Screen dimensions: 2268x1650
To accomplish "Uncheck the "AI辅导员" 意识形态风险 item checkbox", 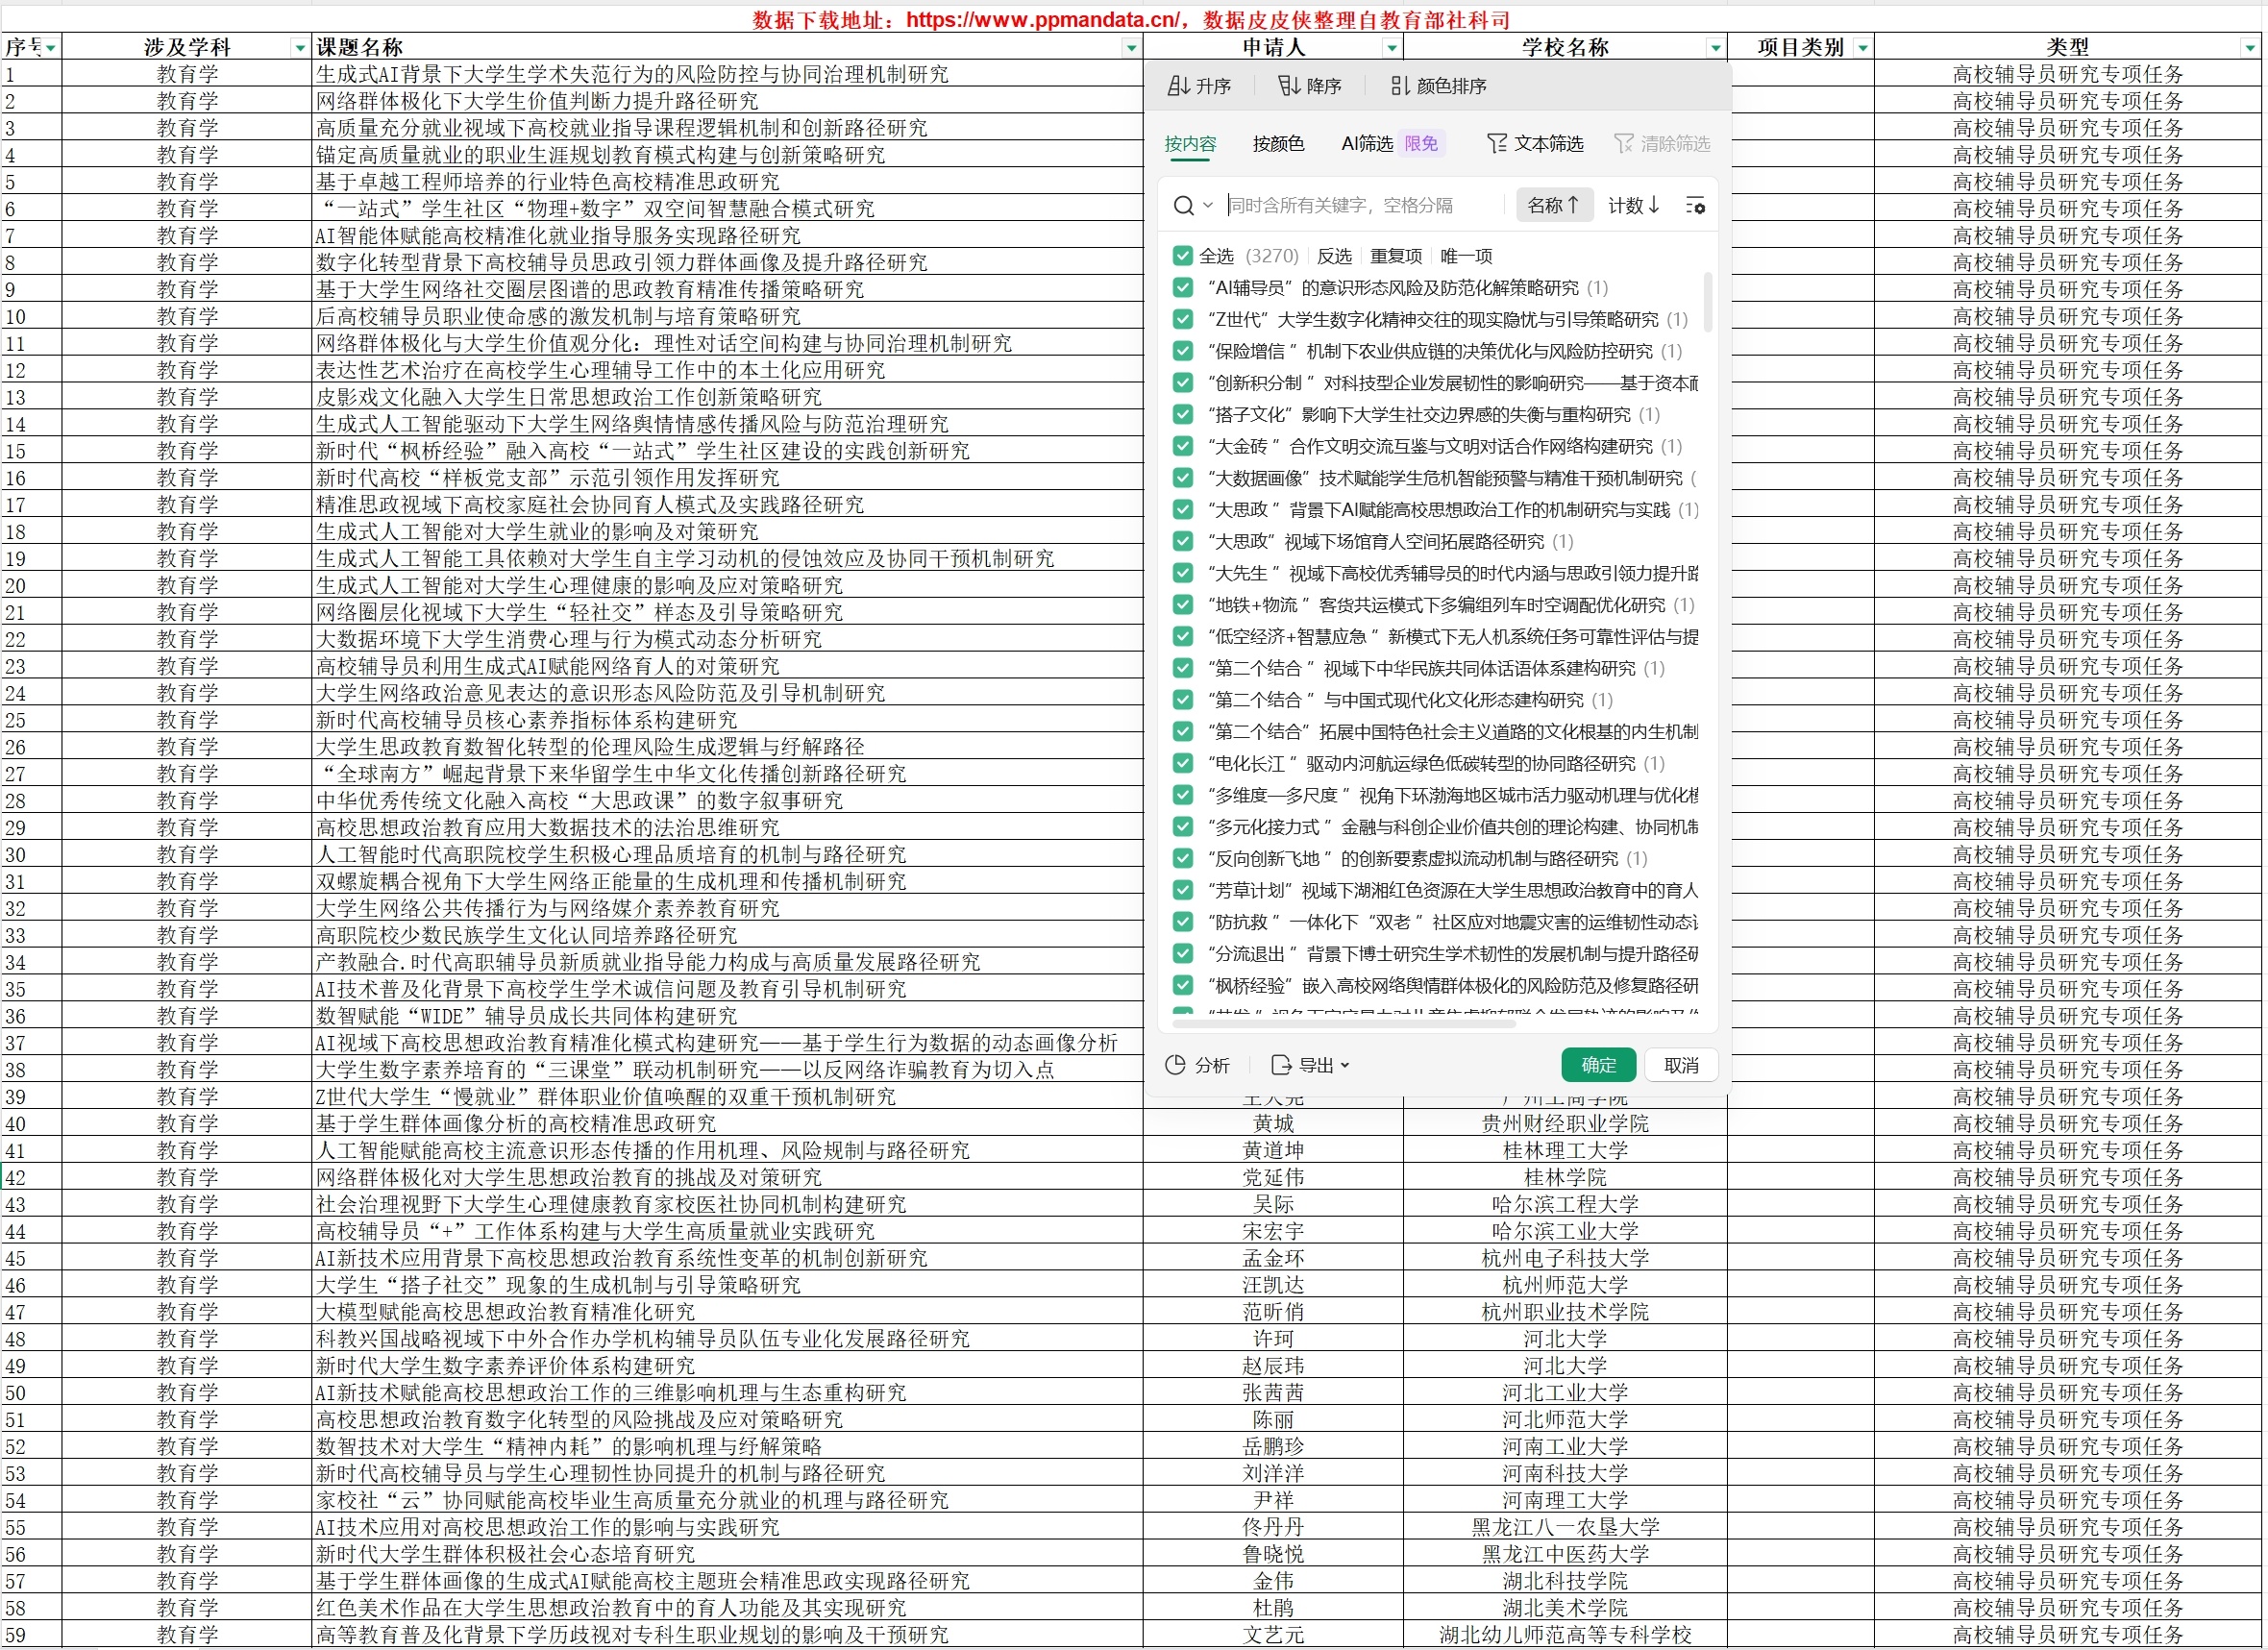I will (1182, 288).
